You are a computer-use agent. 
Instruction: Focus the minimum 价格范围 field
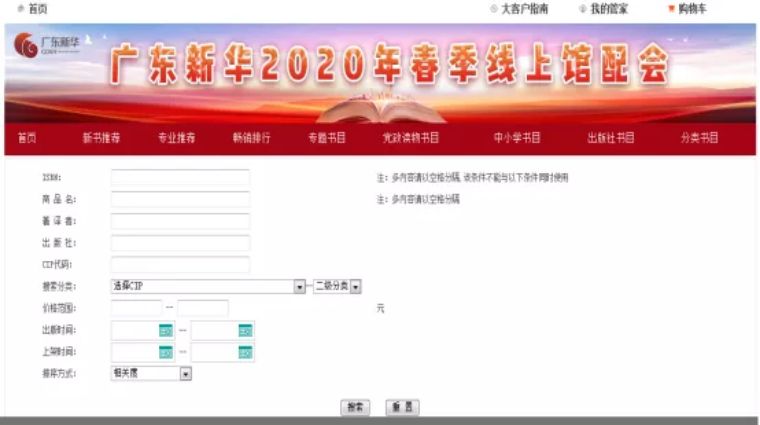pyautogui.click(x=136, y=308)
